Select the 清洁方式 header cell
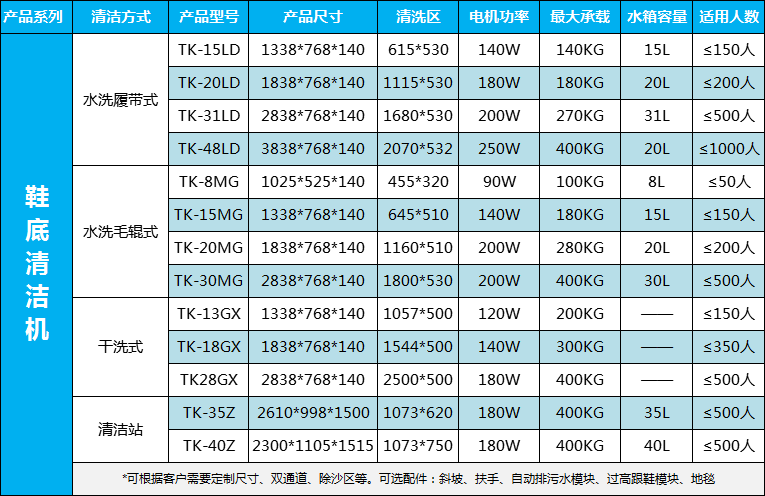 pos(120,17)
